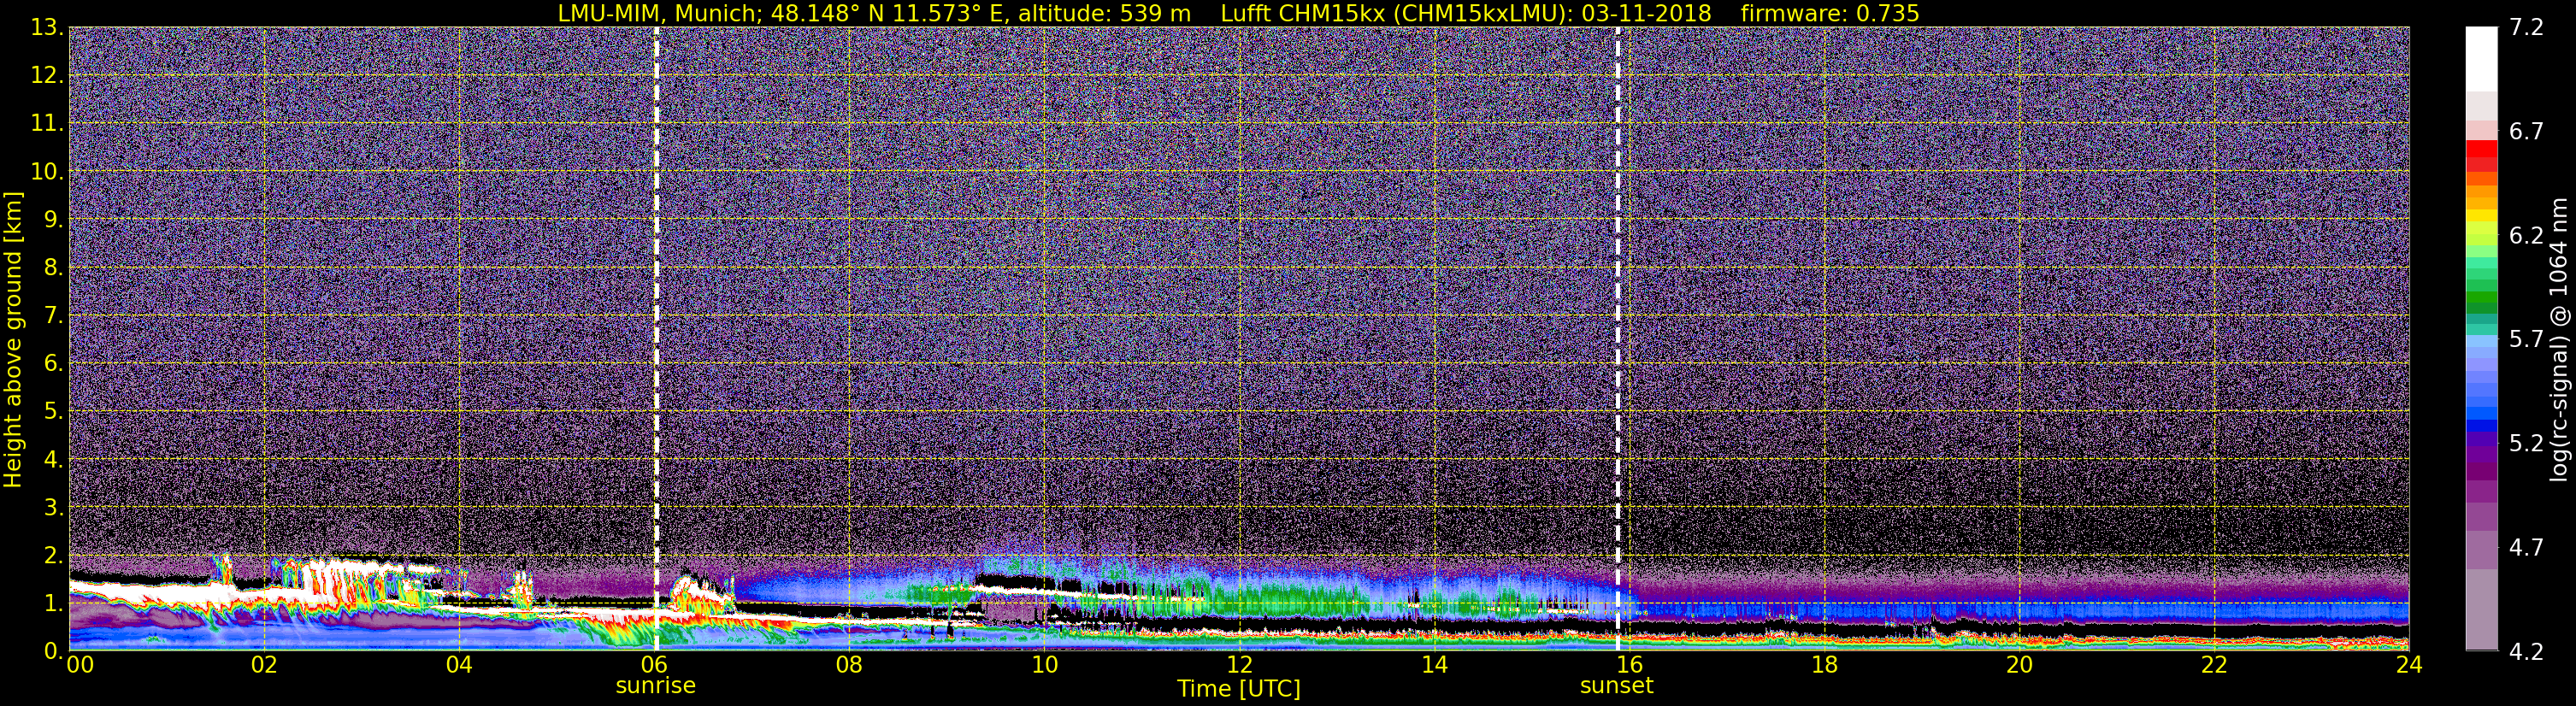Click the time axis tick label 10
This screenshot has width=2576, height=706.
coord(1044,665)
